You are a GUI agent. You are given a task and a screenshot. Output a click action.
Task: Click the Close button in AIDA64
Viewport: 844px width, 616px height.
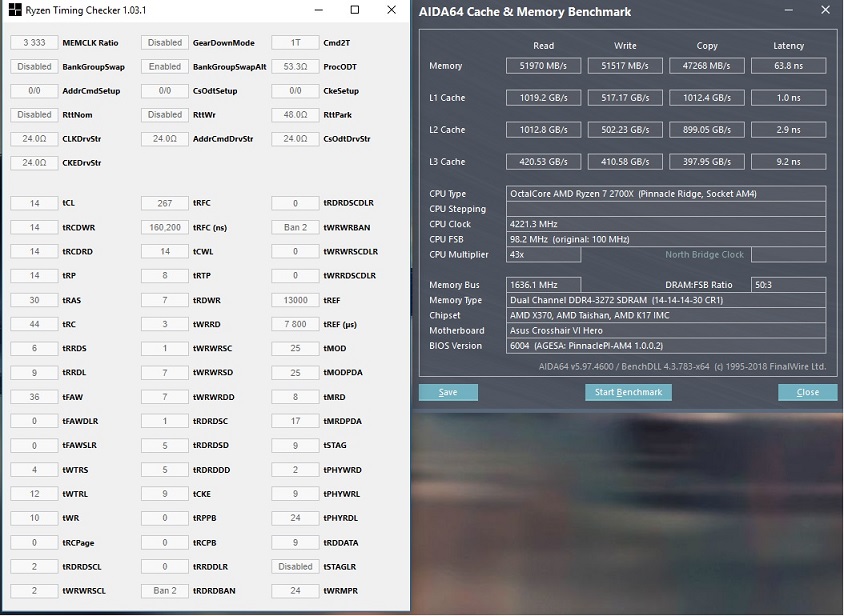click(x=807, y=392)
